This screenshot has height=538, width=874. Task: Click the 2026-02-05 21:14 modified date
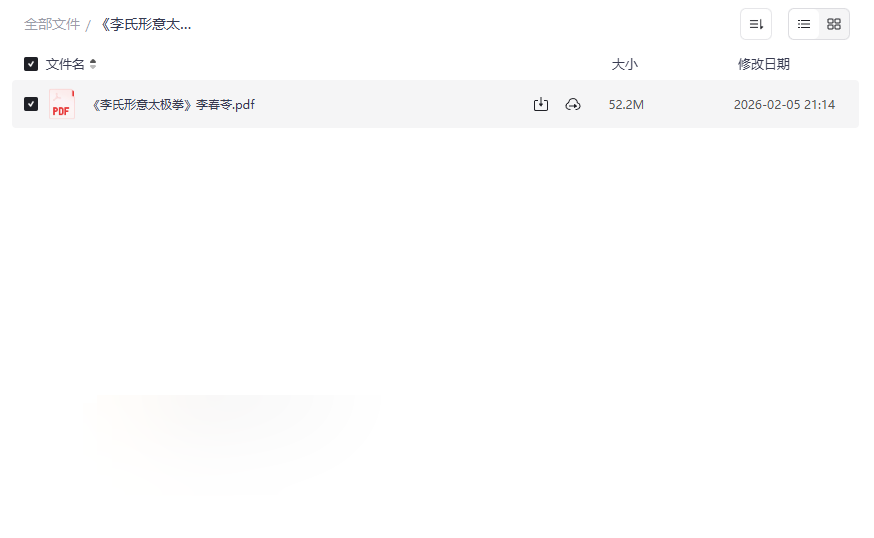pos(784,105)
